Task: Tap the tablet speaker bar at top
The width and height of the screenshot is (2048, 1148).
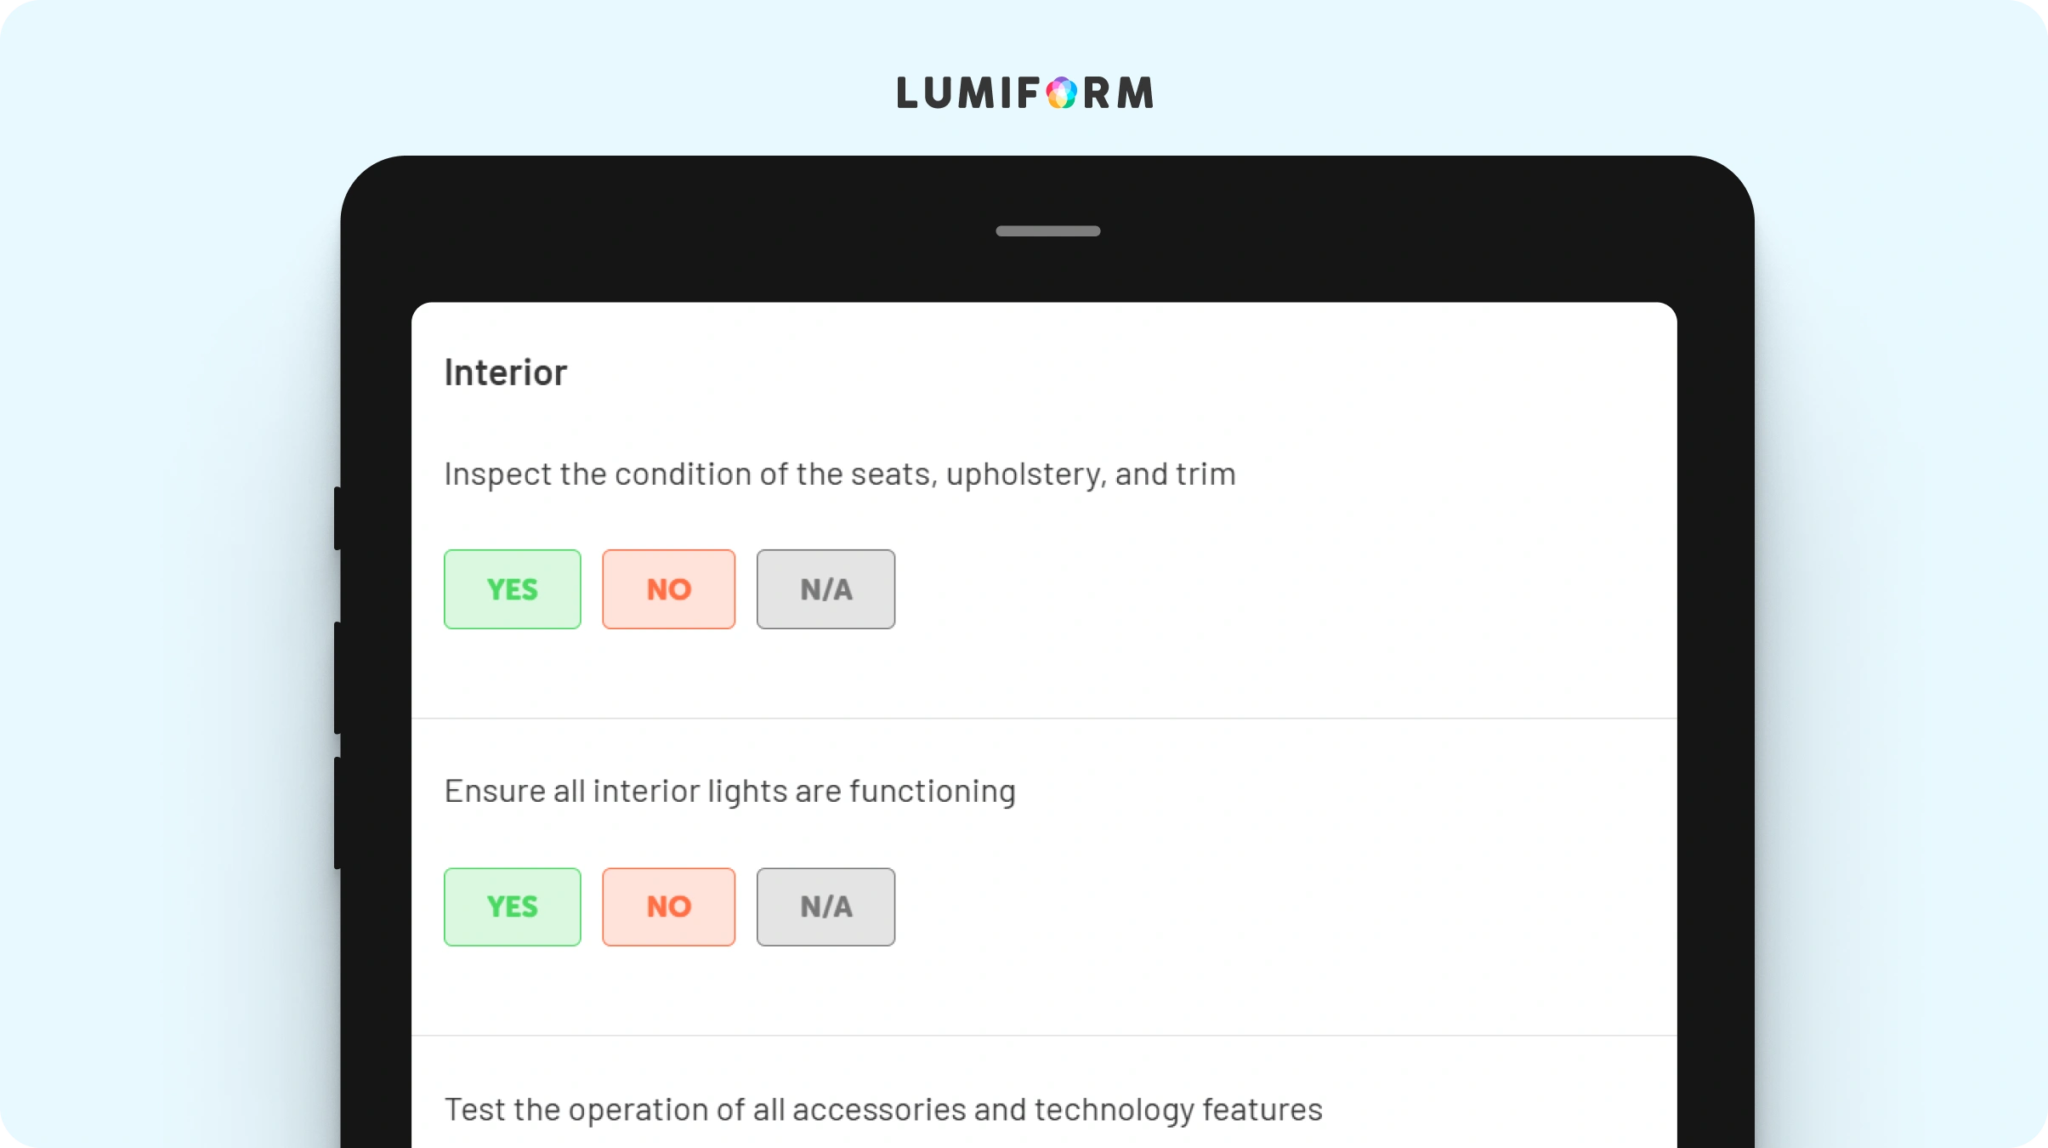Action: 1048,231
